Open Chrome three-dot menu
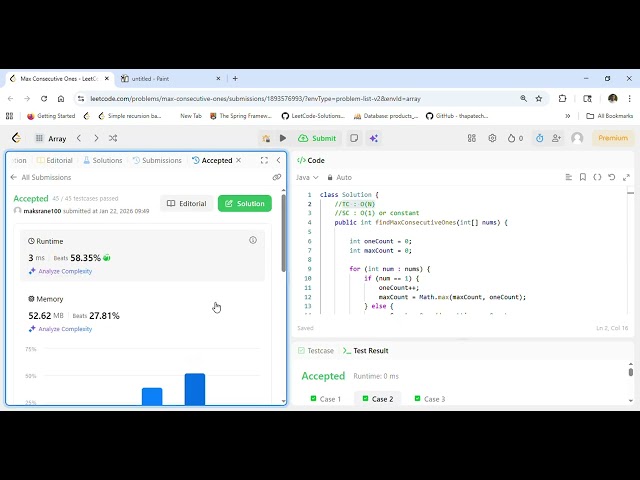This screenshot has height=480, width=640. pyautogui.click(x=630, y=98)
